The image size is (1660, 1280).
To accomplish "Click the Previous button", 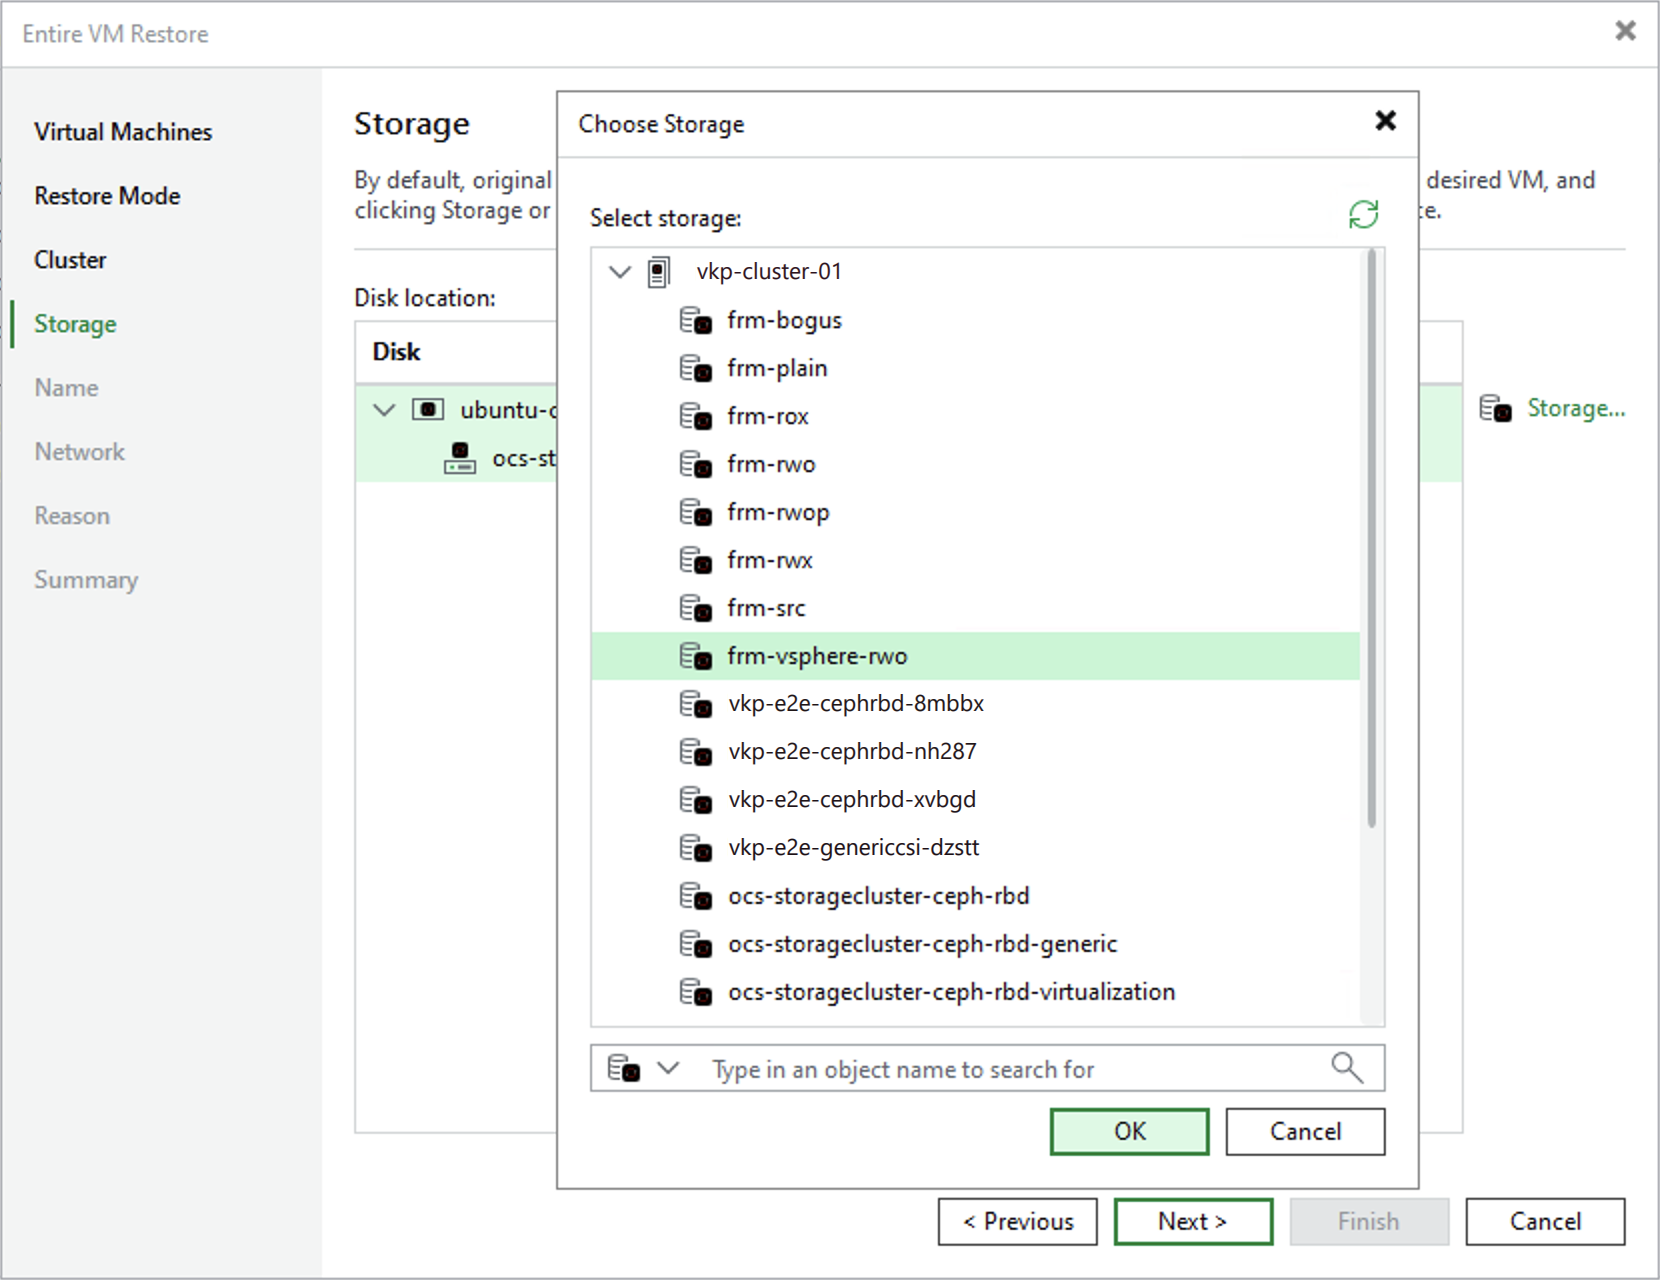I will tap(1017, 1221).
